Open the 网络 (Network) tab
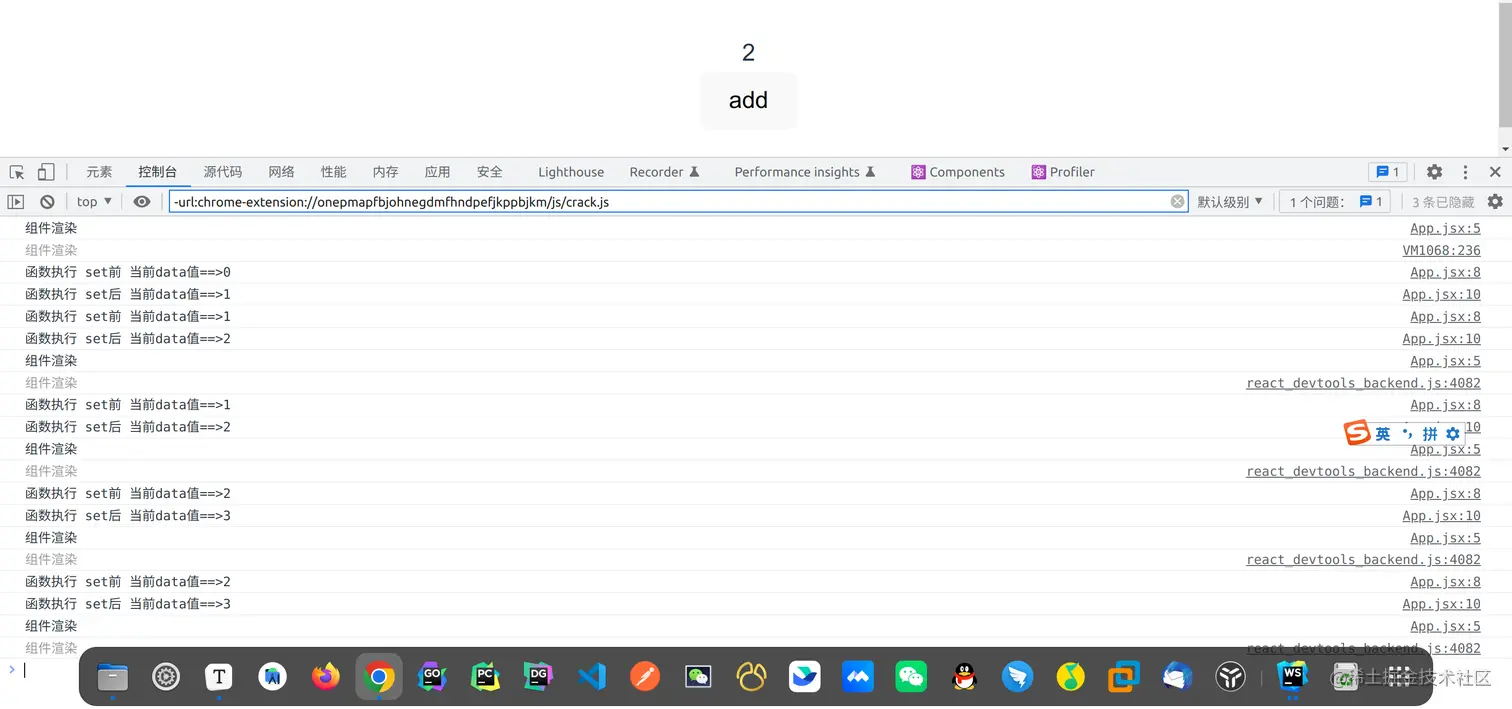 click(282, 172)
